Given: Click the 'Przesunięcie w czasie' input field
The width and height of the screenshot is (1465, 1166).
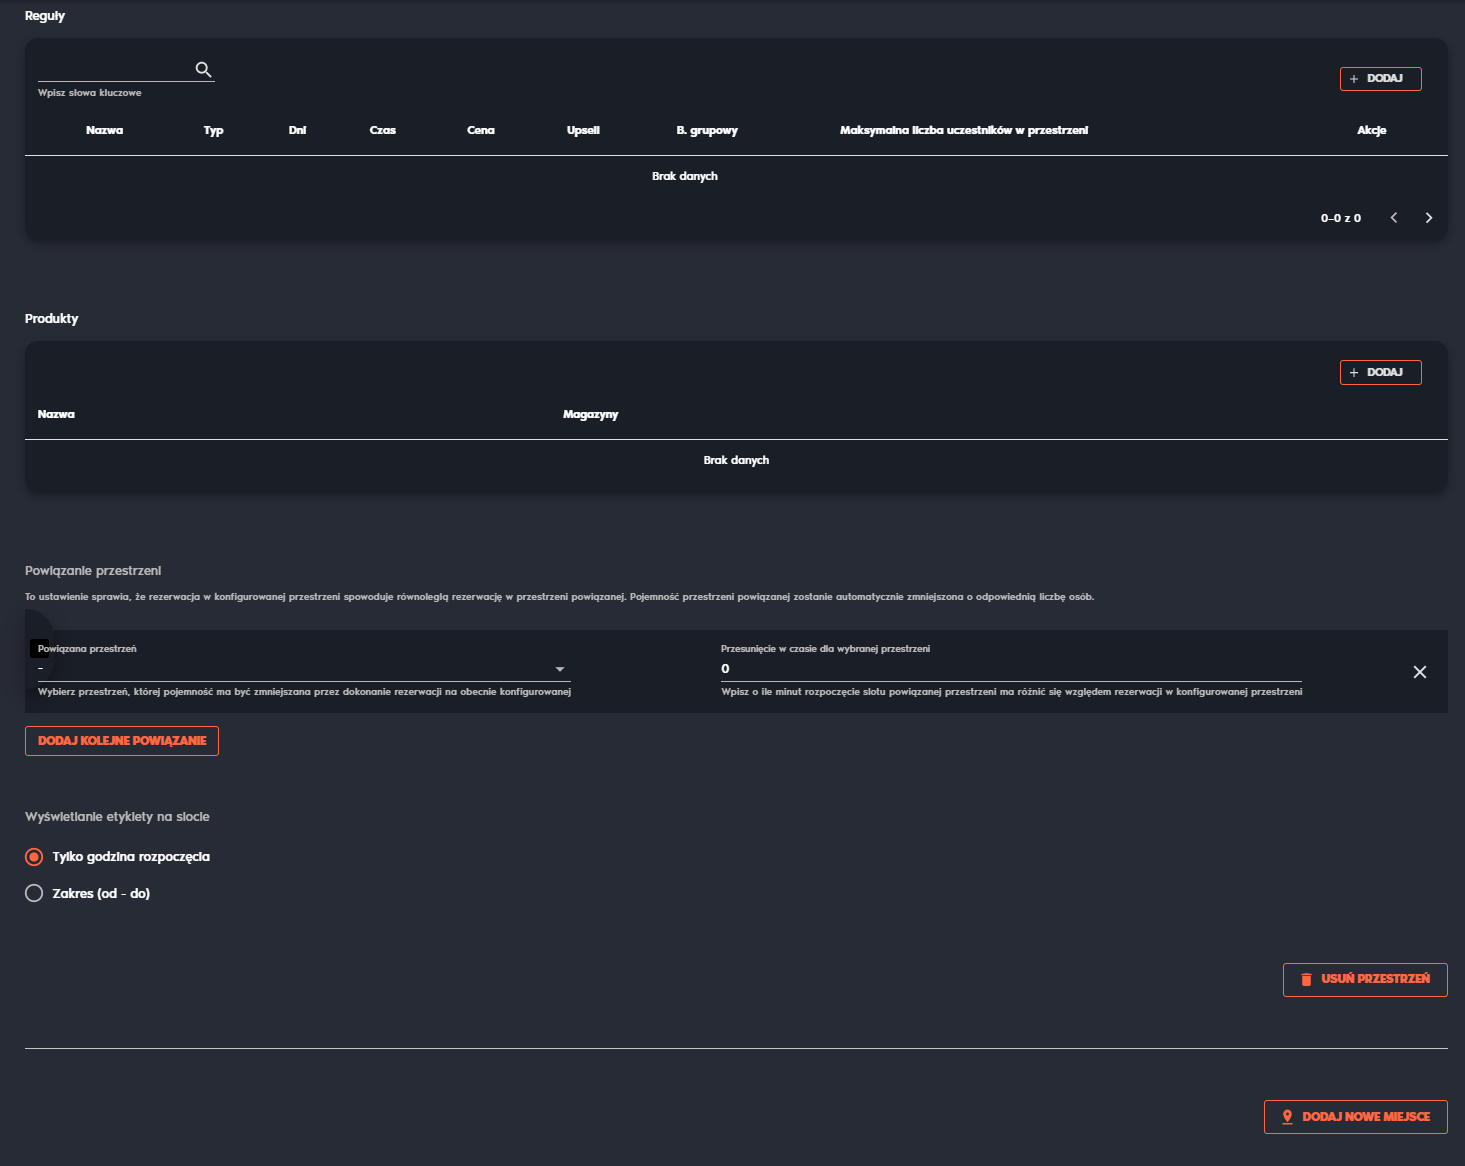Looking at the screenshot, I should [1011, 669].
